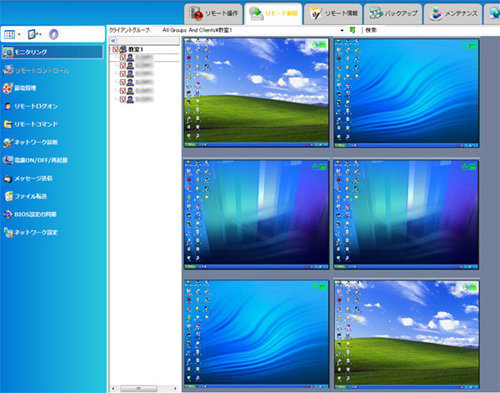Toggle the 教室1 group checkbox
Image resolution: width=500 pixels, height=393 pixels.
(115, 49)
